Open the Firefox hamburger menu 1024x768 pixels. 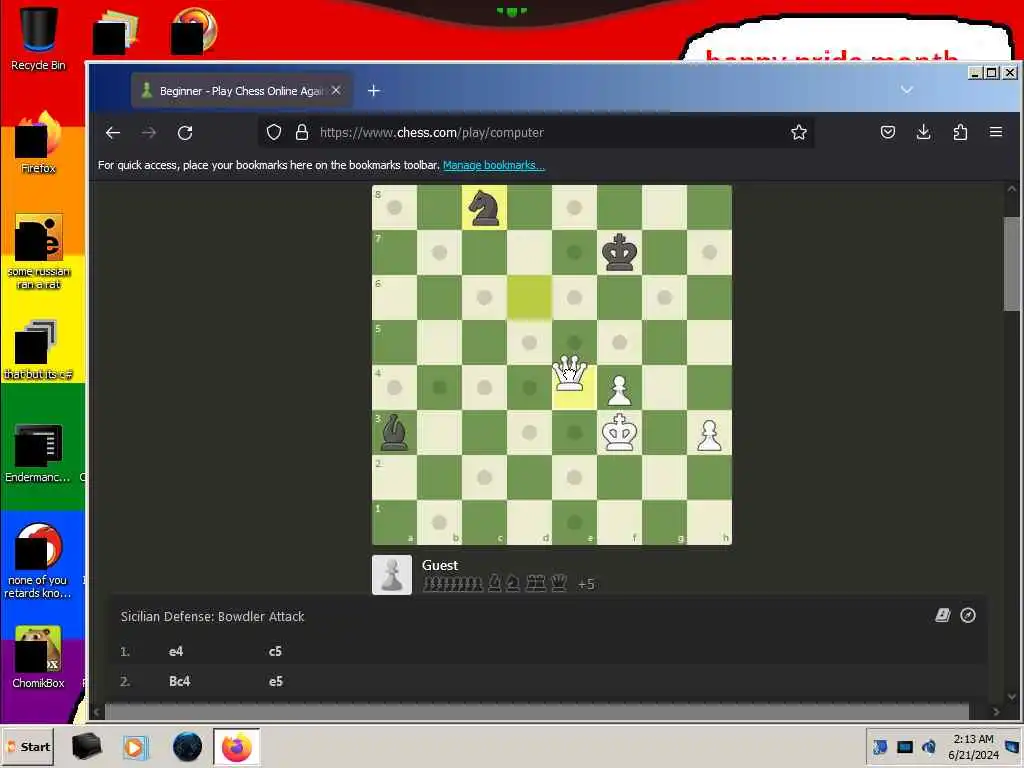coord(996,133)
